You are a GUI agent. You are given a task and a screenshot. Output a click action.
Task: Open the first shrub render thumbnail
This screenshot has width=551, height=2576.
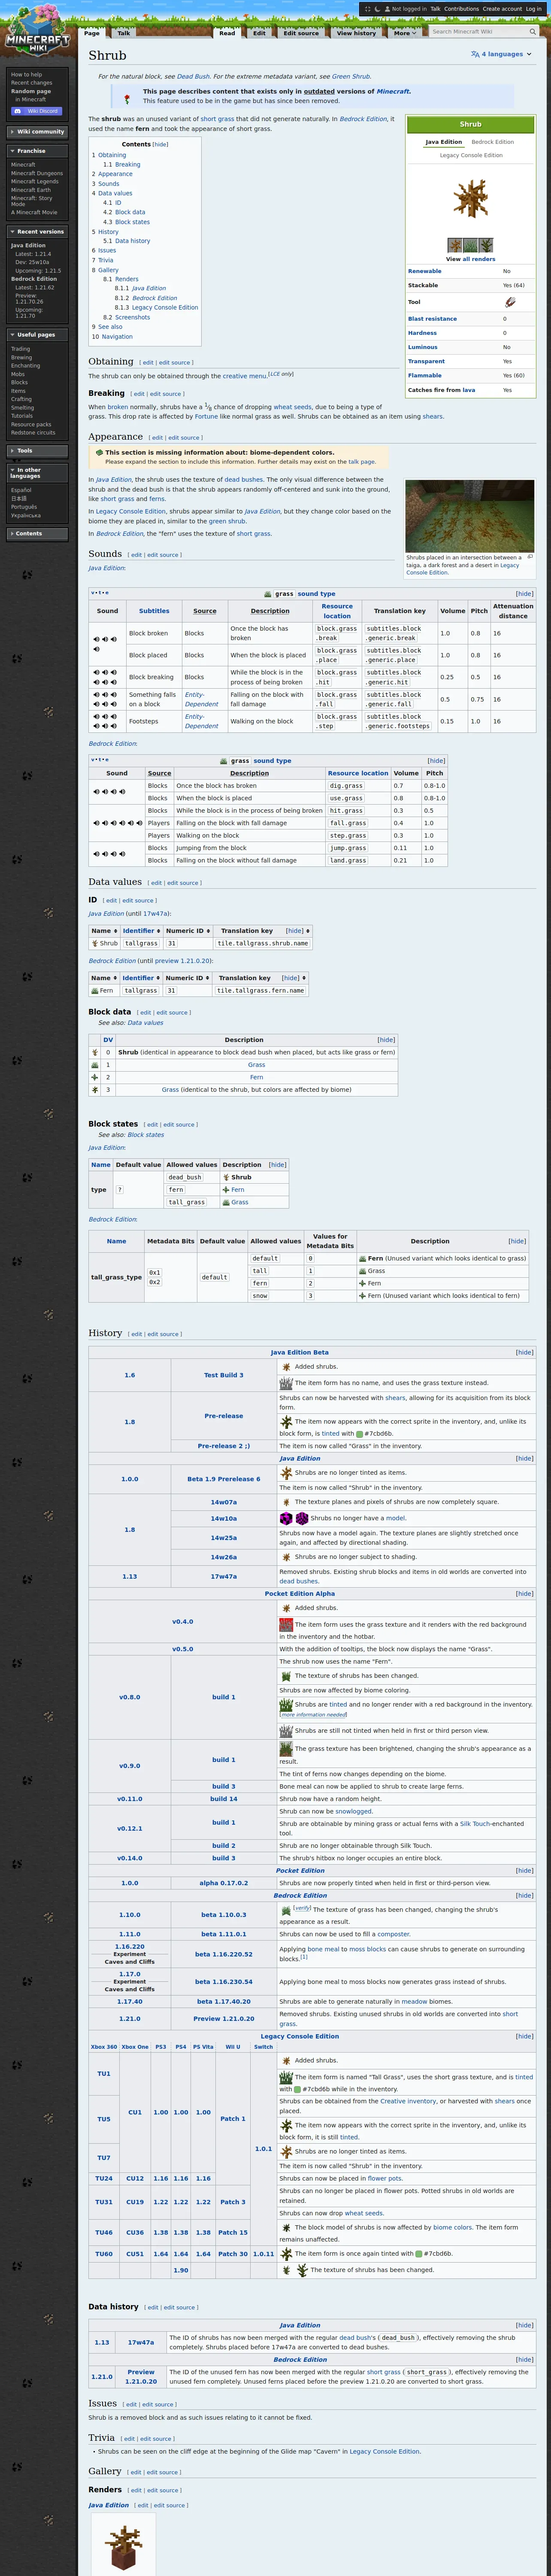click(455, 245)
